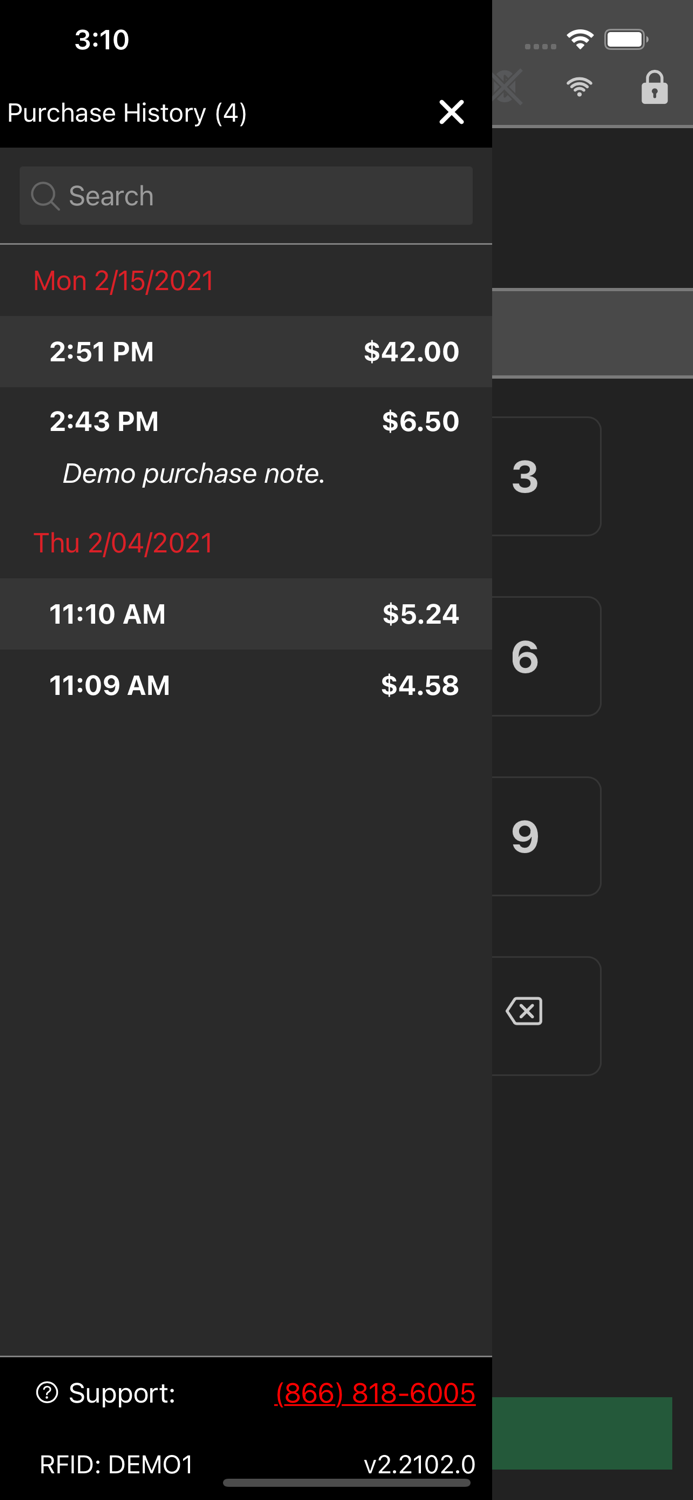Viewport: 693px width, 1500px height.
Task: Tap keypad number 6
Action: click(546, 656)
